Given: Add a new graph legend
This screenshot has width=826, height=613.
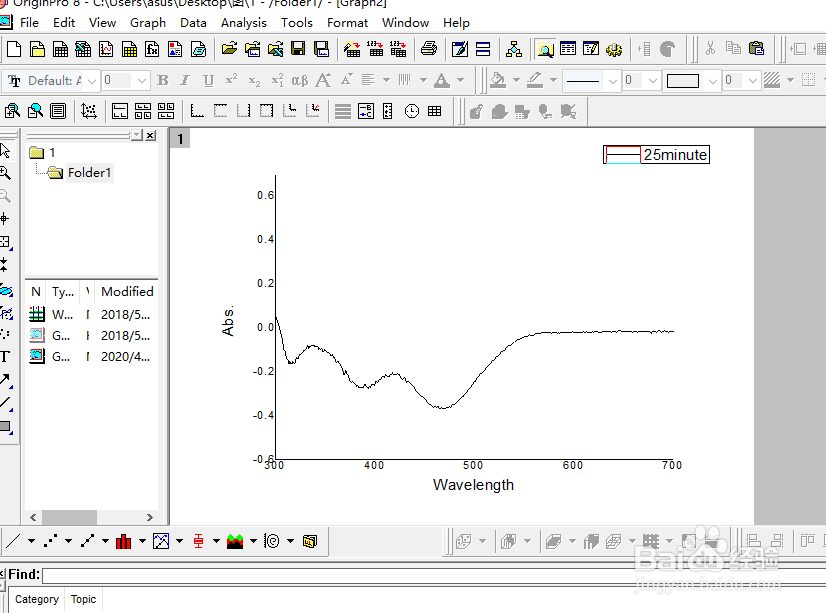Looking at the screenshot, I should (x=366, y=111).
